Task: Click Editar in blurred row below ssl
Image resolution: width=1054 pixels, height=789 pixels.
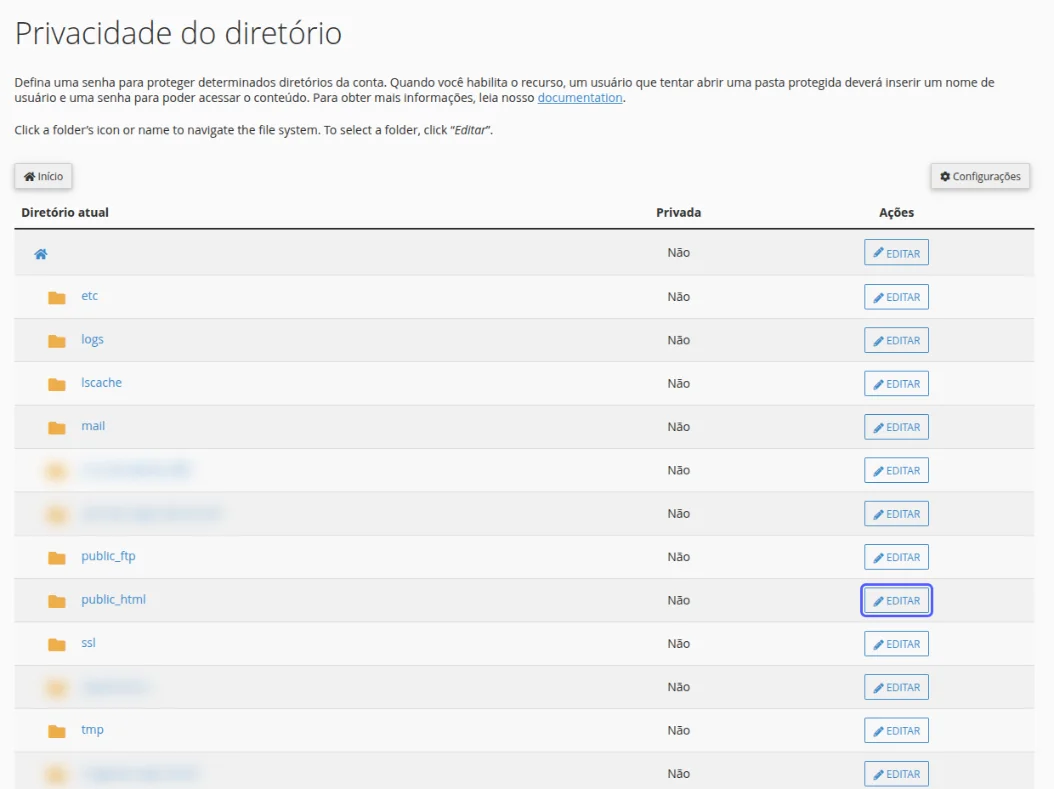Action: pos(896,687)
